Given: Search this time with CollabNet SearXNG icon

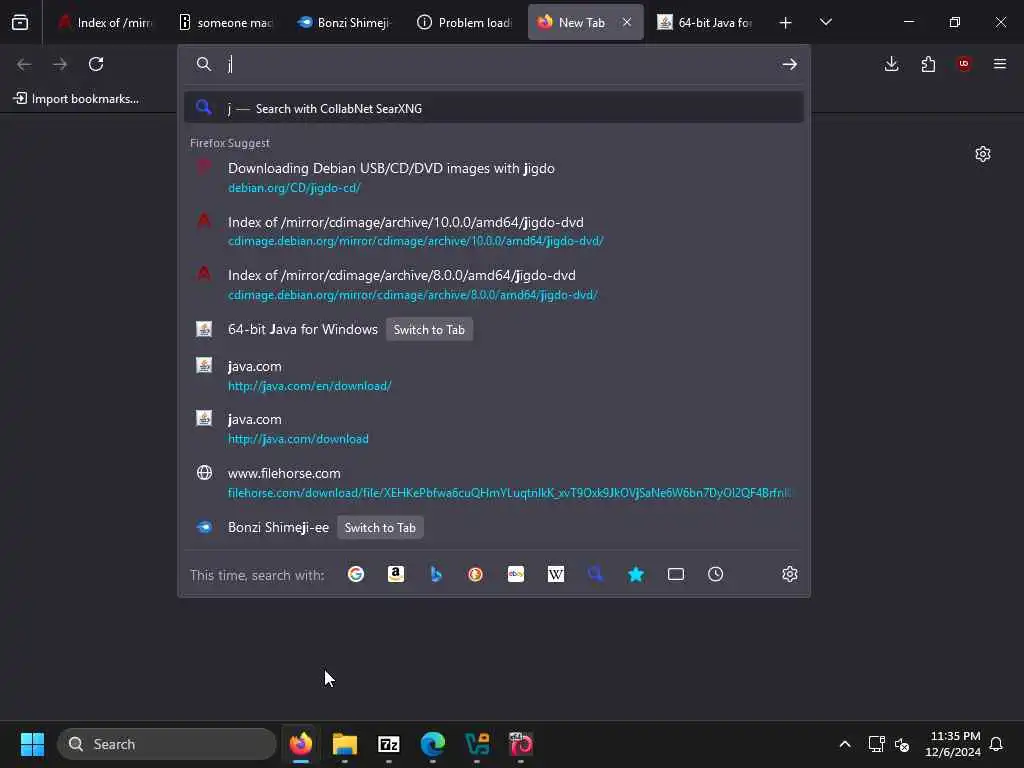Looking at the screenshot, I should (x=596, y=574).
